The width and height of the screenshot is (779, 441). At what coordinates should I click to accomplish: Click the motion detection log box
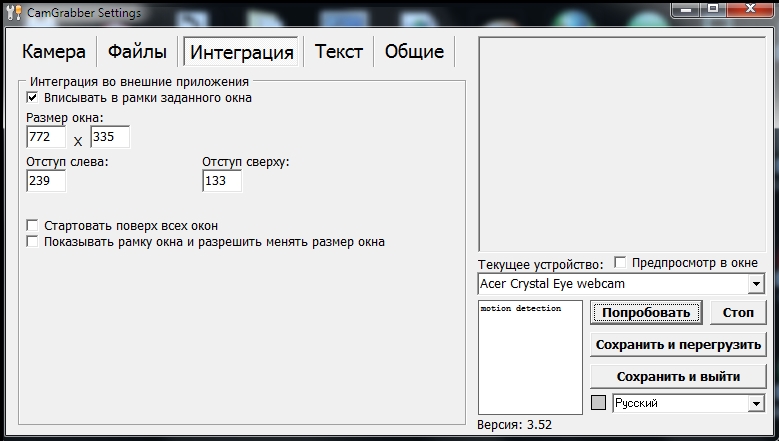coord(530,357)
